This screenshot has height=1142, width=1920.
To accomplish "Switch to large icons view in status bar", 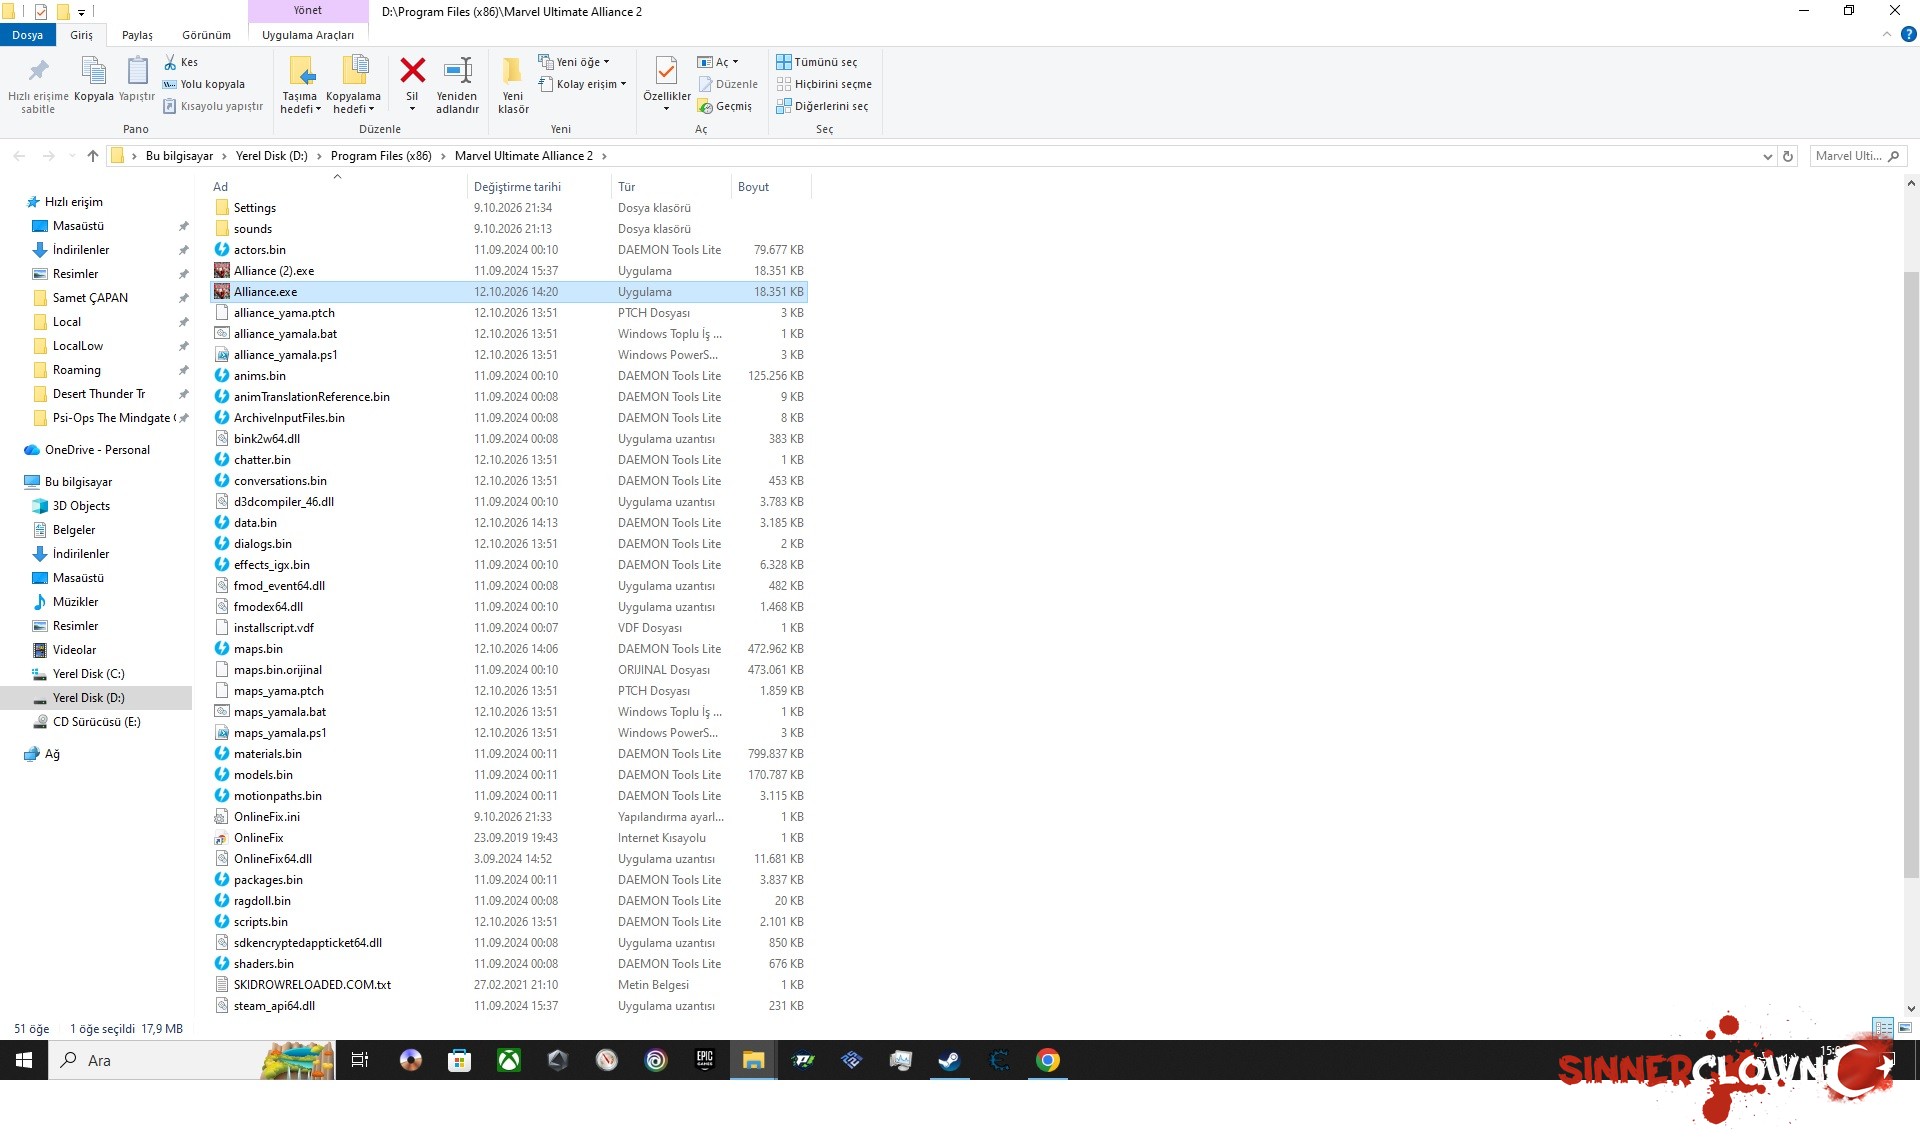I will tap(1905, 1028).
